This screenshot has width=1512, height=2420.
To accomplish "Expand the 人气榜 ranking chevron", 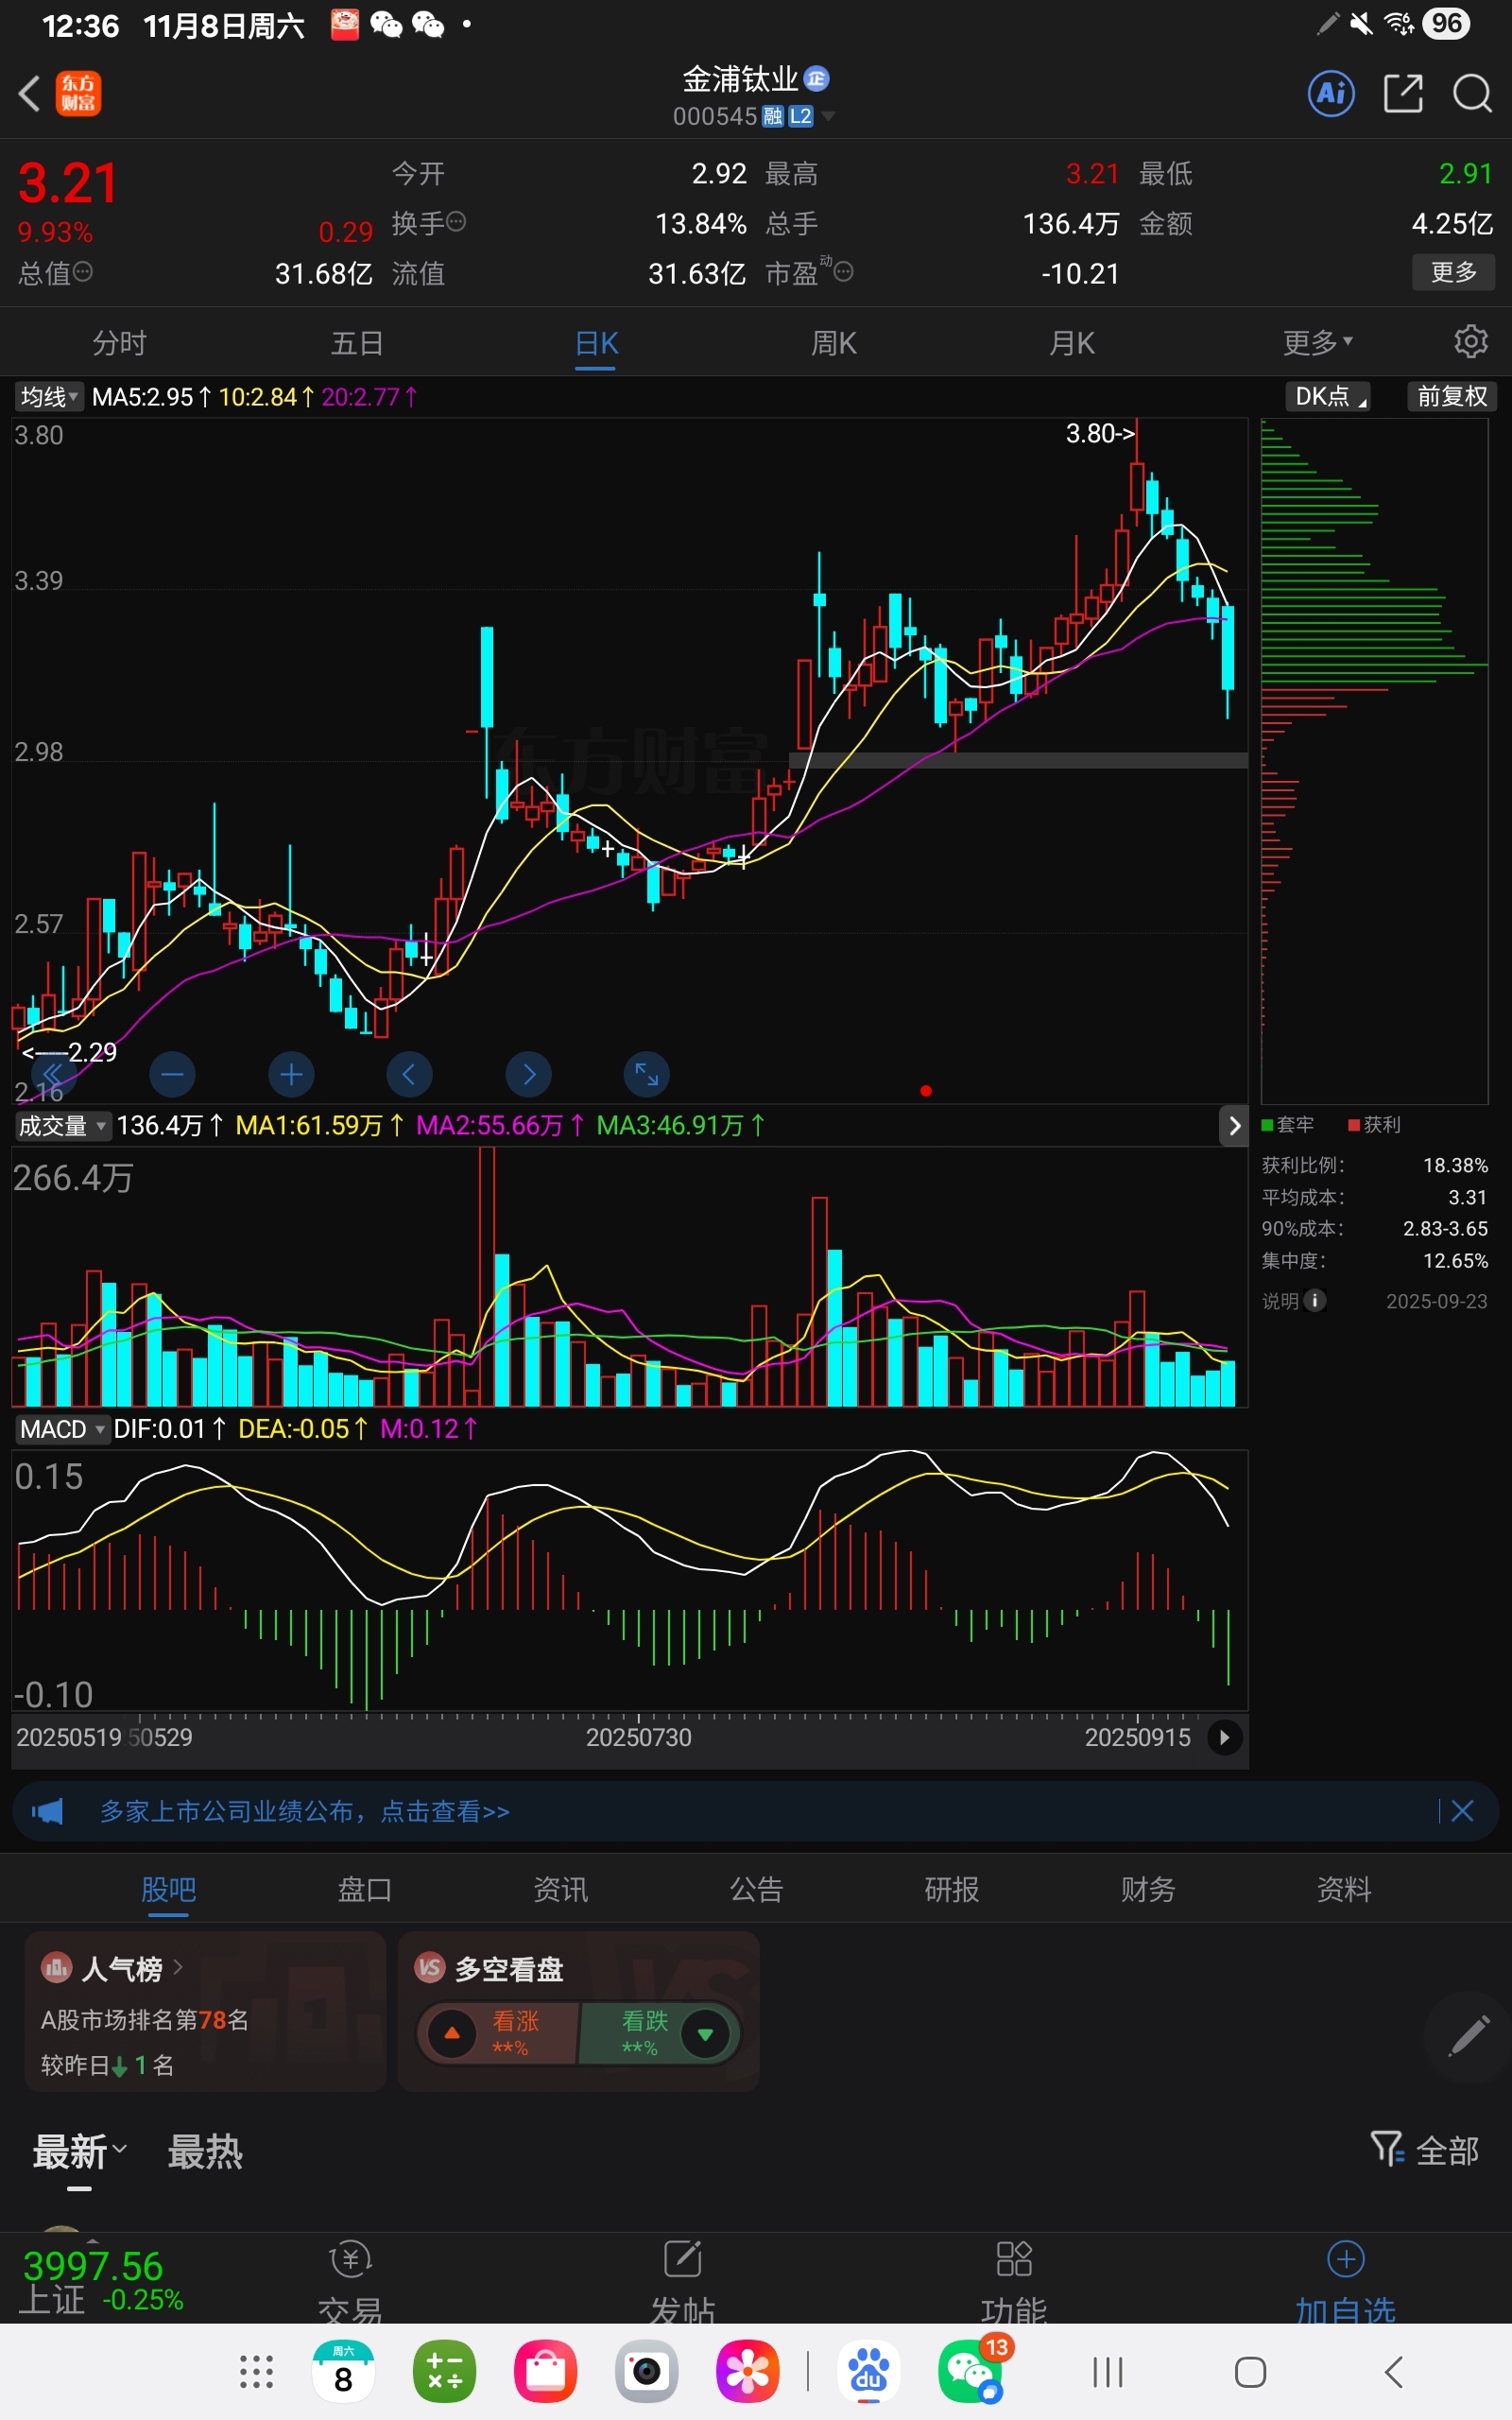I will coord(178,1967).
